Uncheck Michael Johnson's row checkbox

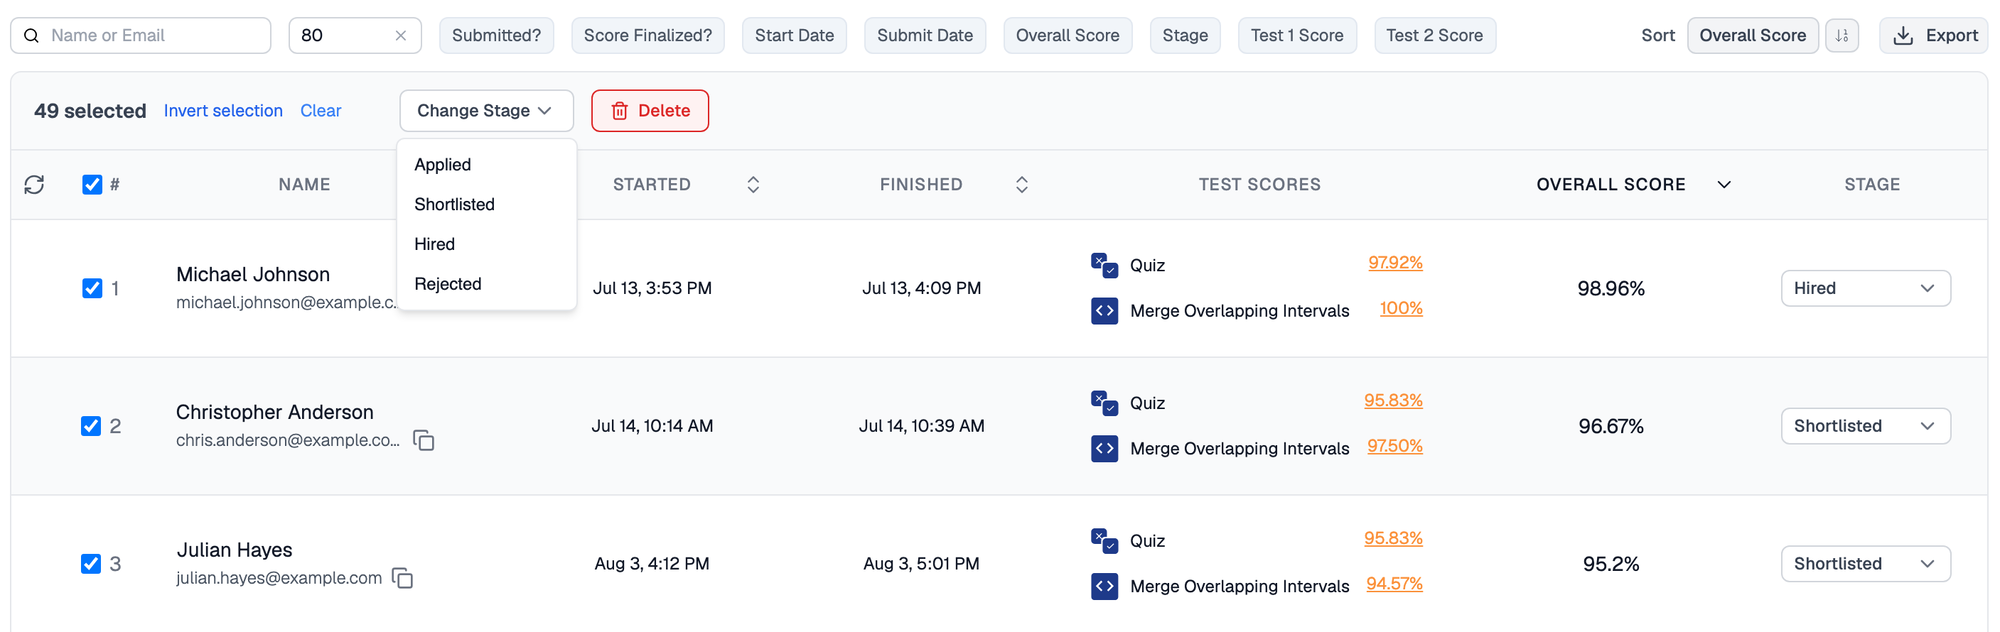pos(92,289)
